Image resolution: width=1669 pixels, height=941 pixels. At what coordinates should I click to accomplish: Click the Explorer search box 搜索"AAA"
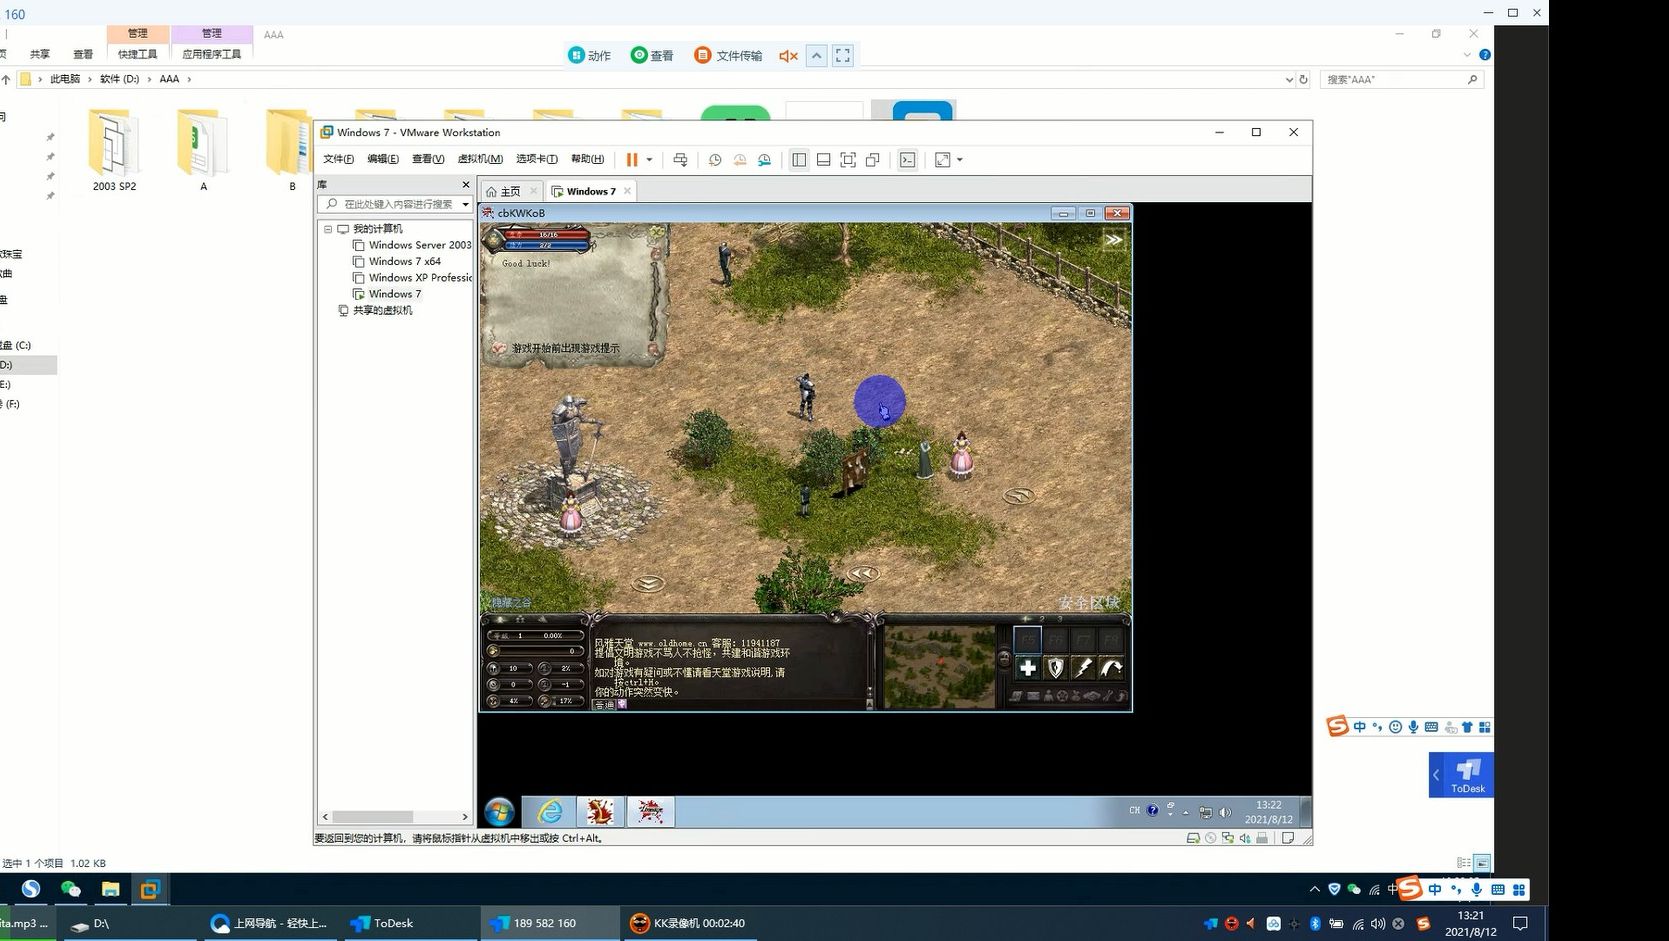[1400, 79]
